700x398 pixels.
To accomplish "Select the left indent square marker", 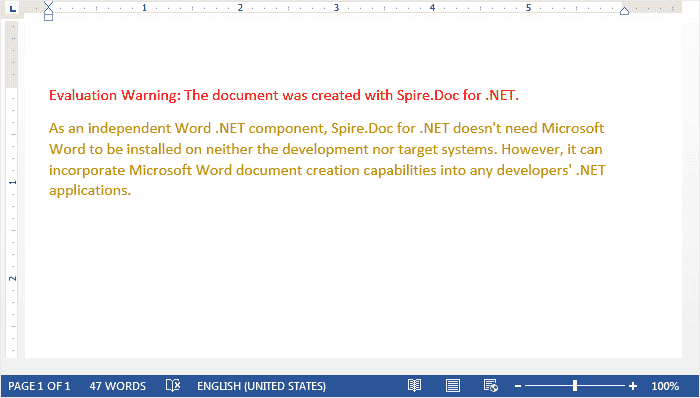I will pyautogui.click(x=49, y=17).
